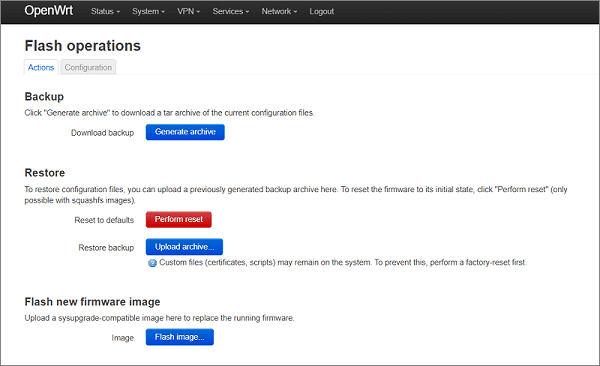
Task: Click the OpenWrt logo
Action: click(x=49, y=11)
